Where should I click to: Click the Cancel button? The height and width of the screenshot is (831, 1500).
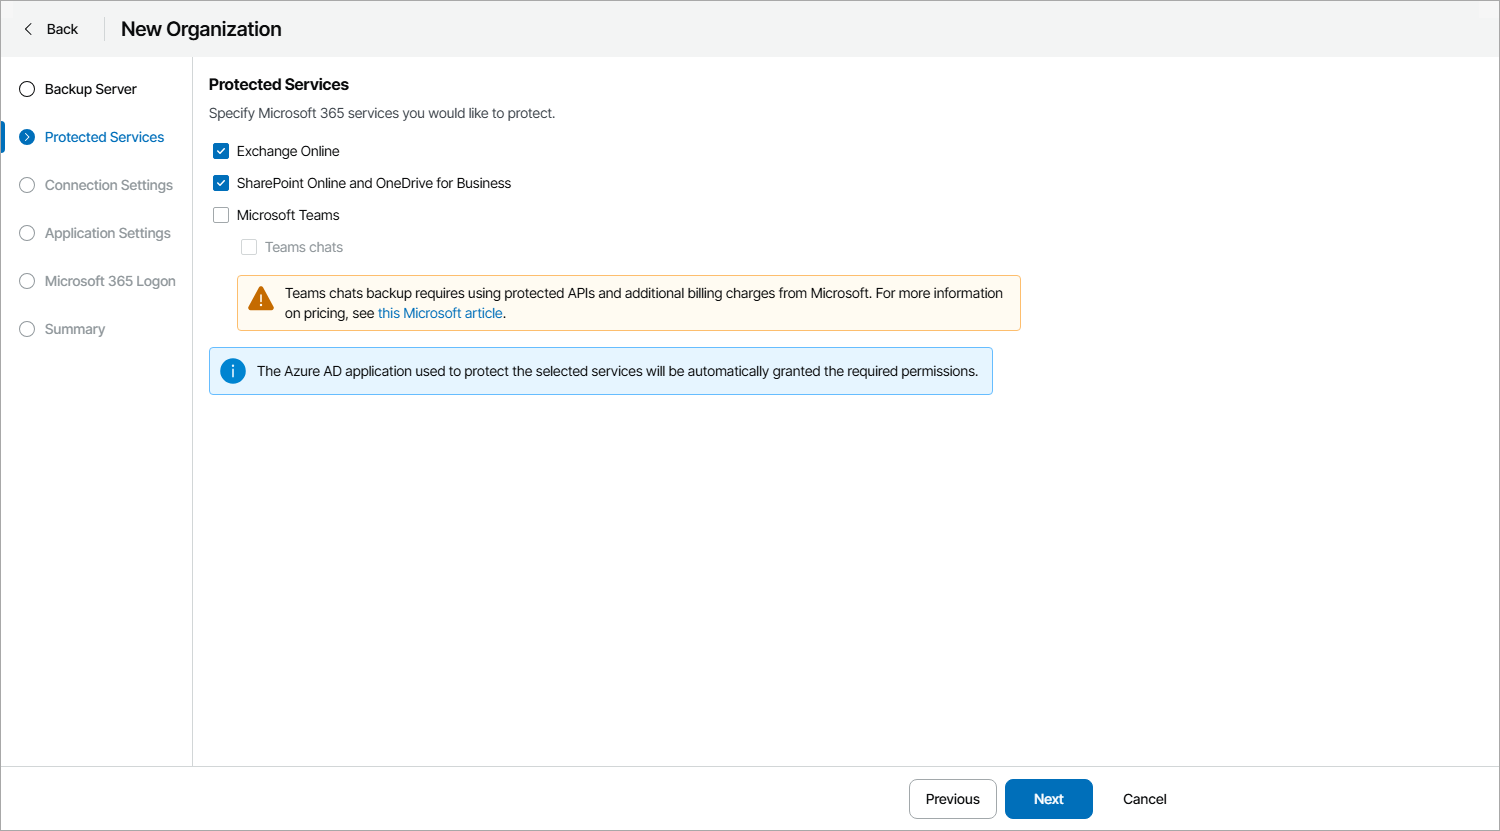tap(1144, 799)
